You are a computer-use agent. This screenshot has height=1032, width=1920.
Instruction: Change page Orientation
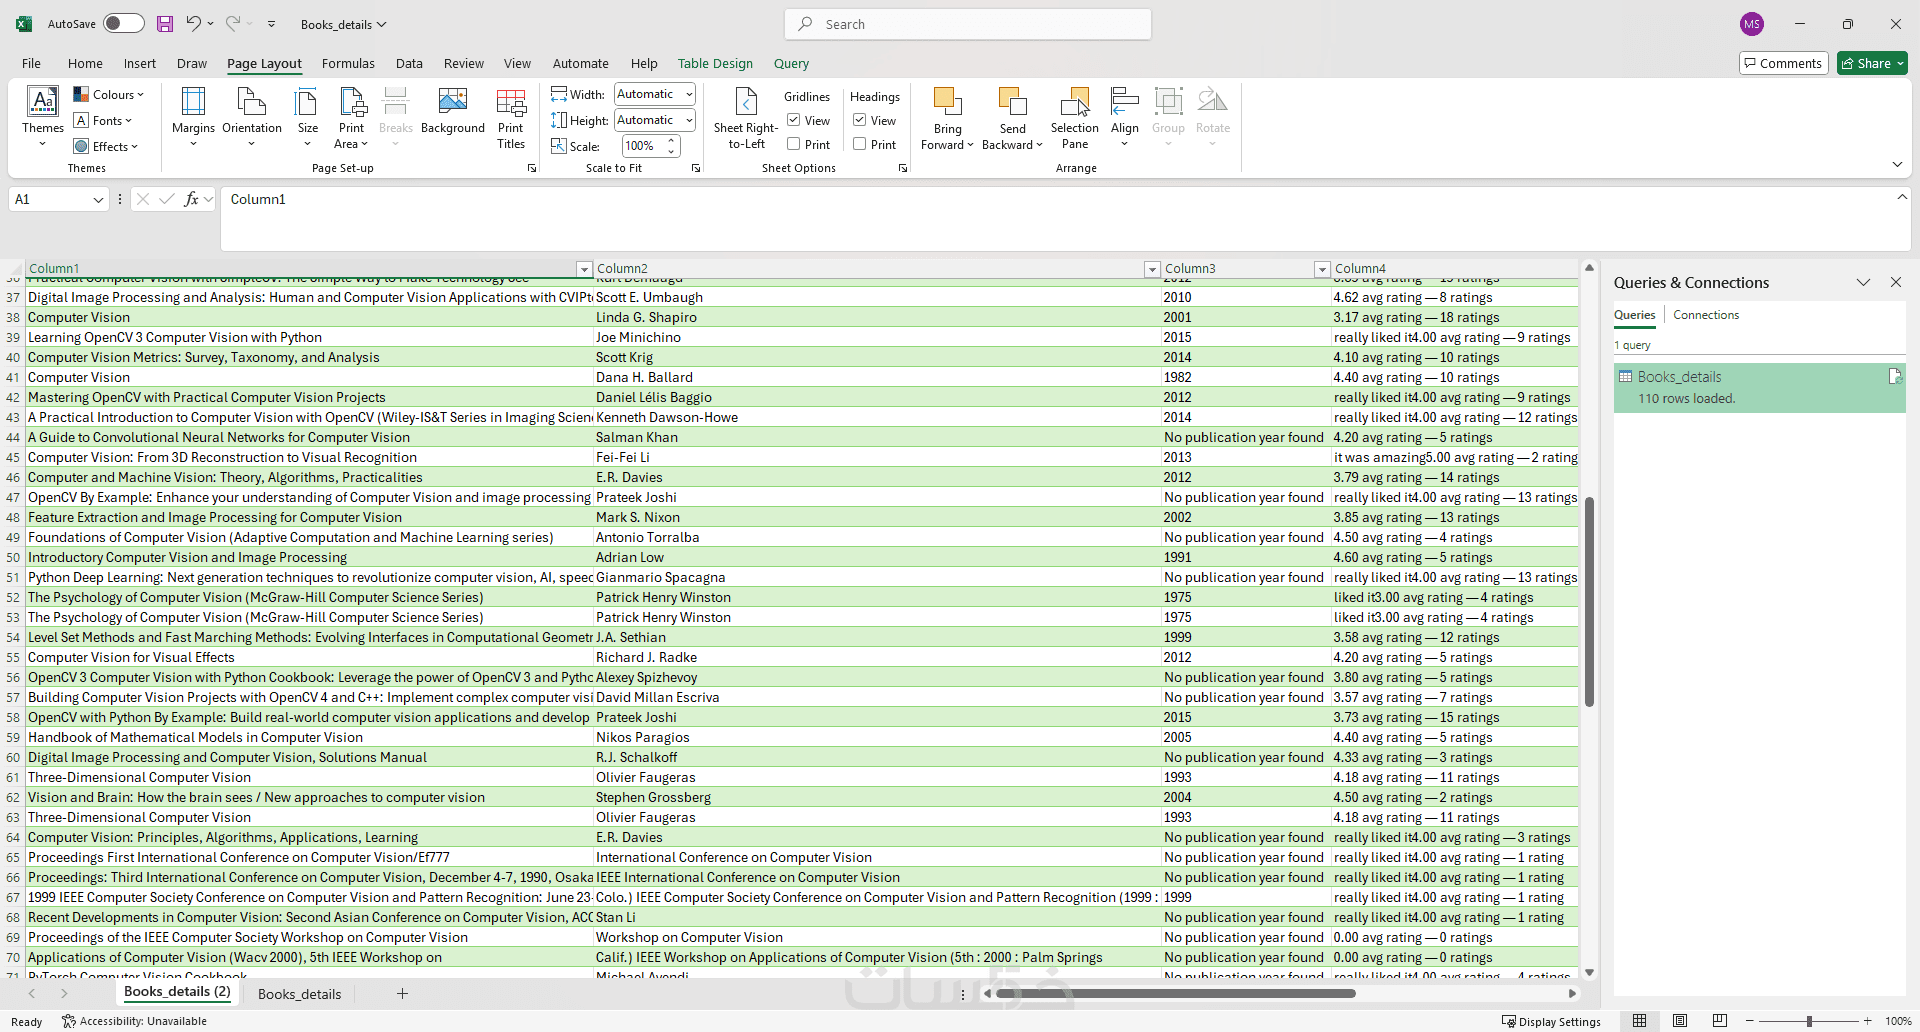tap(252, 117)
